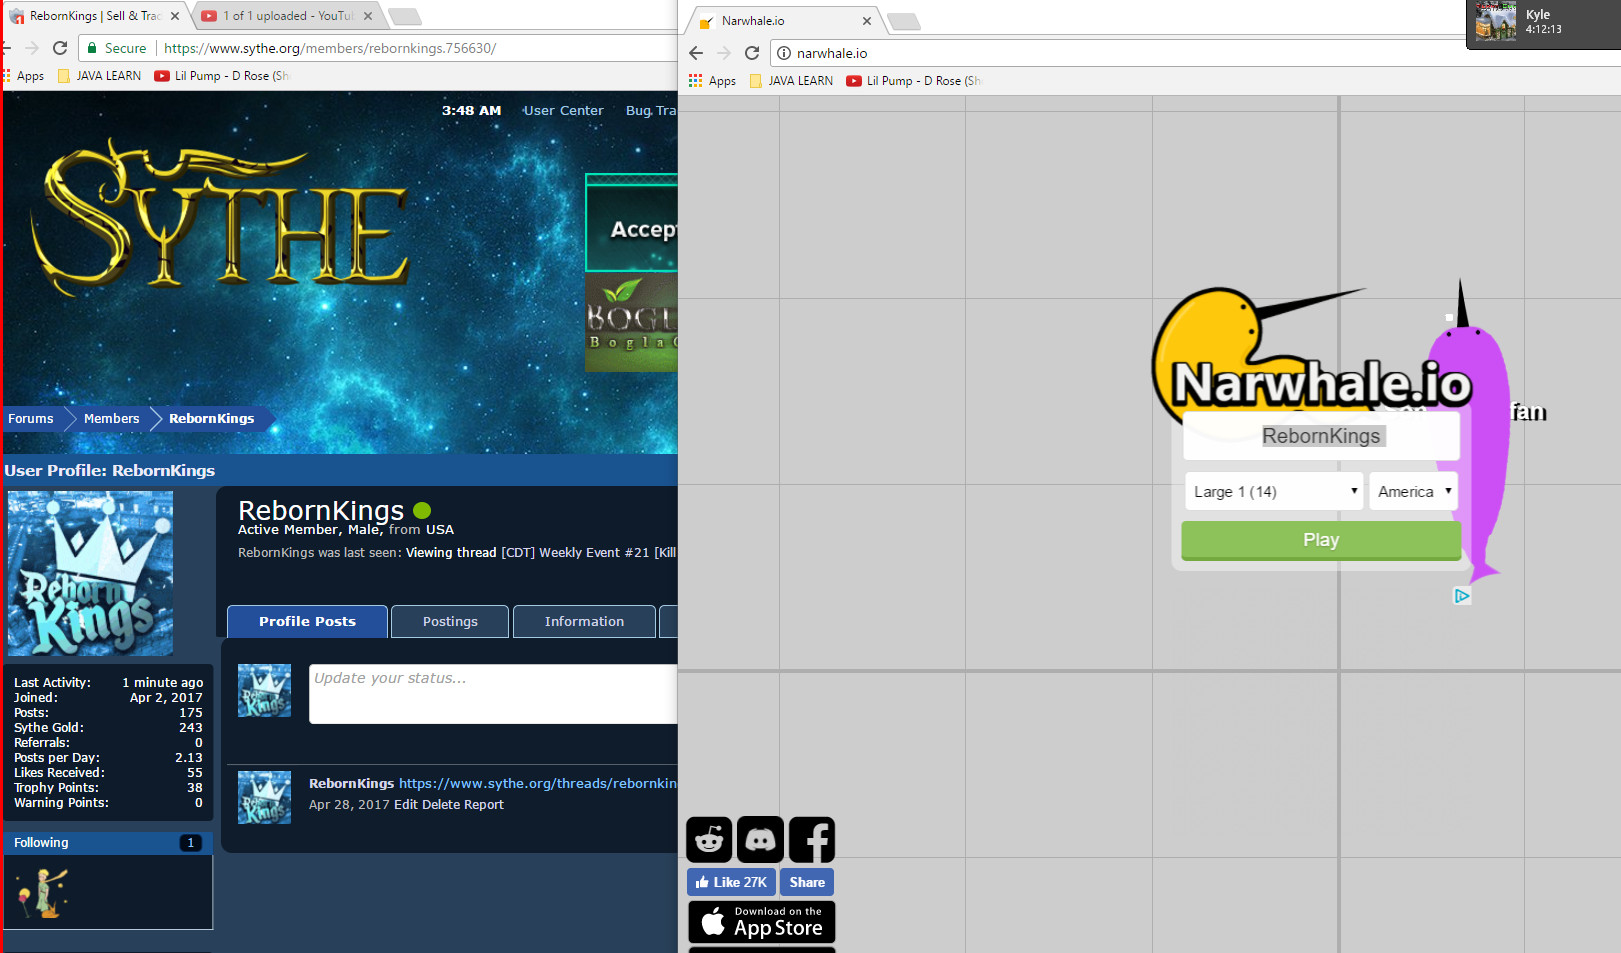This screenshot has width=1621, height=953.
Task: Reload the Narwhale.io page
Action: (x=752, y=53)
